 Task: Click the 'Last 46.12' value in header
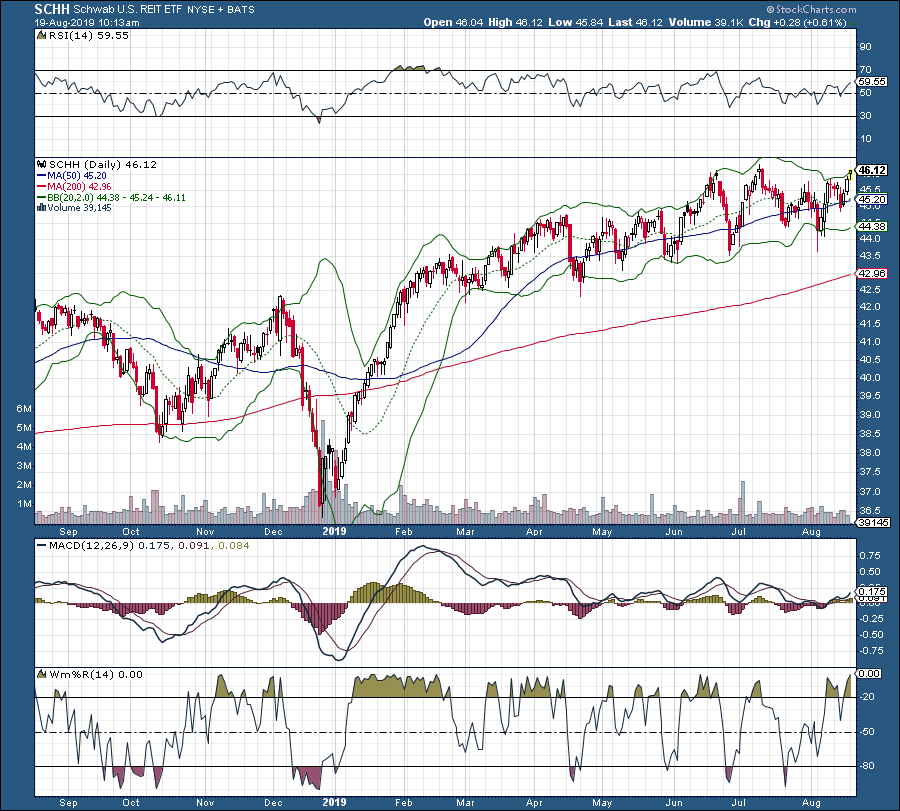point(635,22)
